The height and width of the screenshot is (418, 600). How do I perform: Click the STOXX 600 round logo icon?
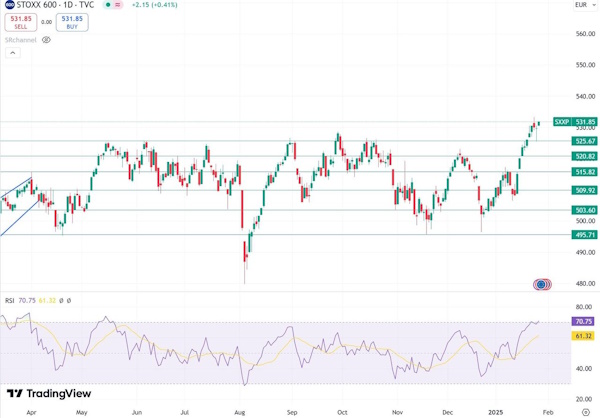point(10,5)
